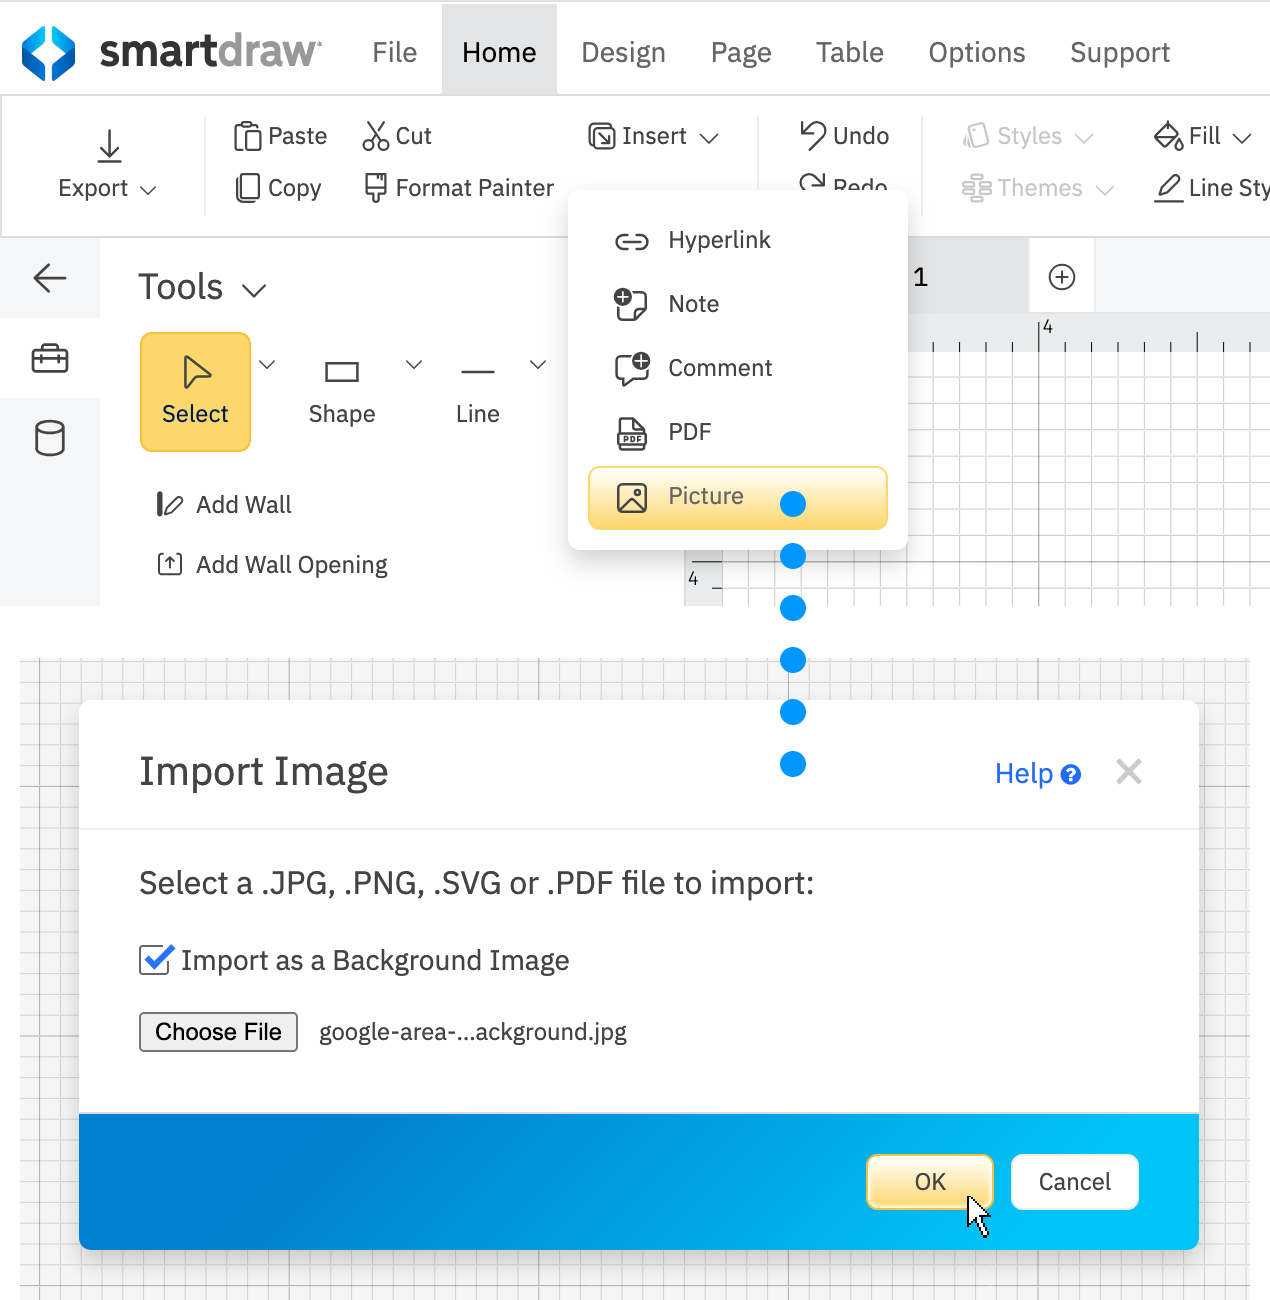Screen dimensions: 1270x1300
Task: Click the Cut scissors icon
Action: [x=375, y=135]
